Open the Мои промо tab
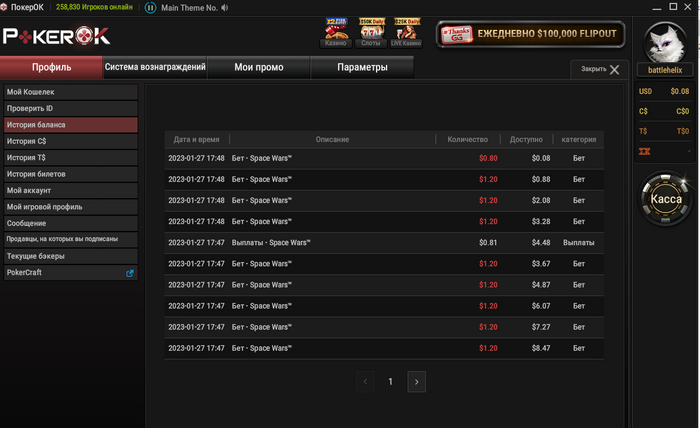 point(258,67)
